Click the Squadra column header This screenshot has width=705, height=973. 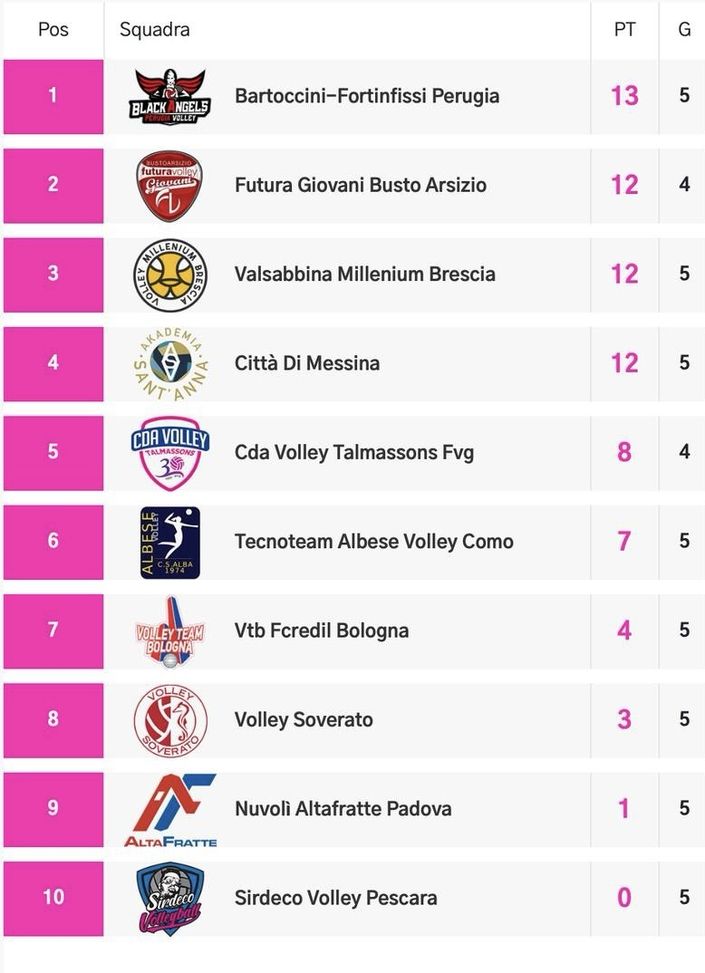click(x=155, y=29)
